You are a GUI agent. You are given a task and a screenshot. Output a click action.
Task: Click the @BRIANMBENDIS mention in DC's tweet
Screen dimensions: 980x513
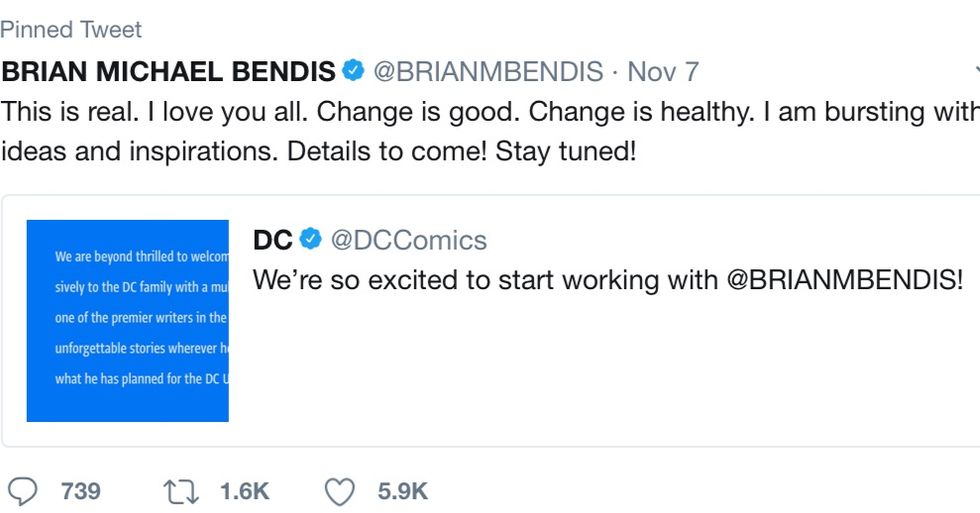[x=843, y=280]
